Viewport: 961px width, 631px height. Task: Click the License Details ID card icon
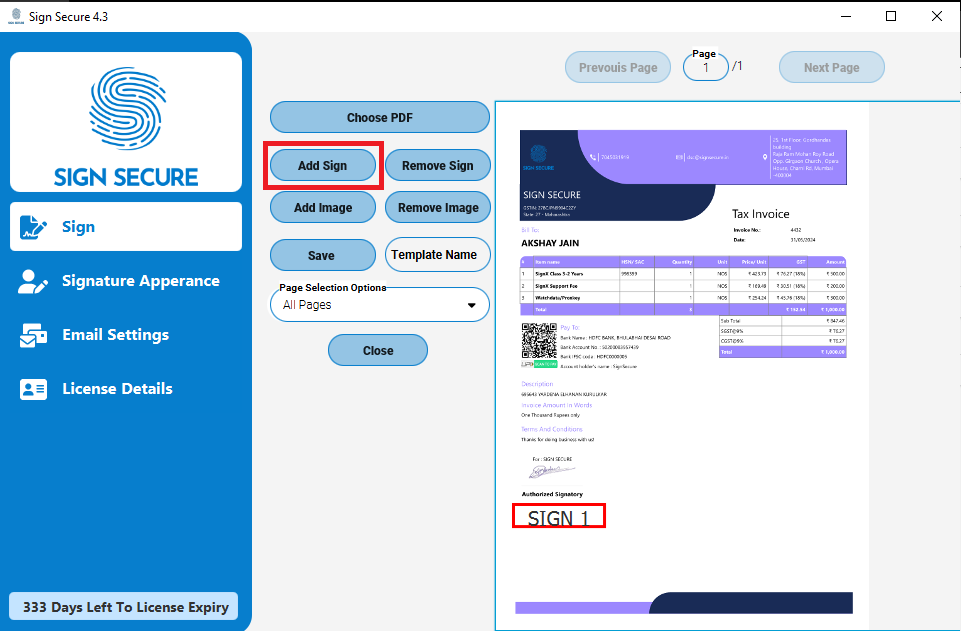click(x=33, y=389)
